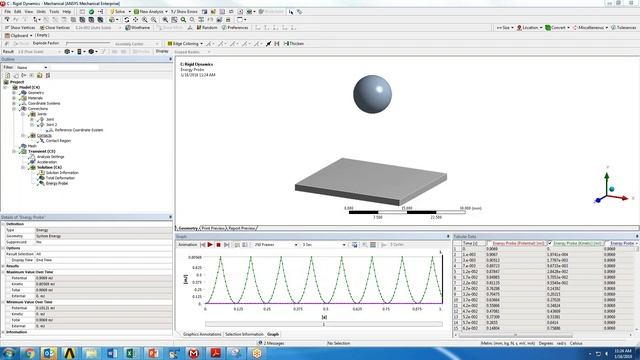Select Mesh in the outline tree

[32, 146]
